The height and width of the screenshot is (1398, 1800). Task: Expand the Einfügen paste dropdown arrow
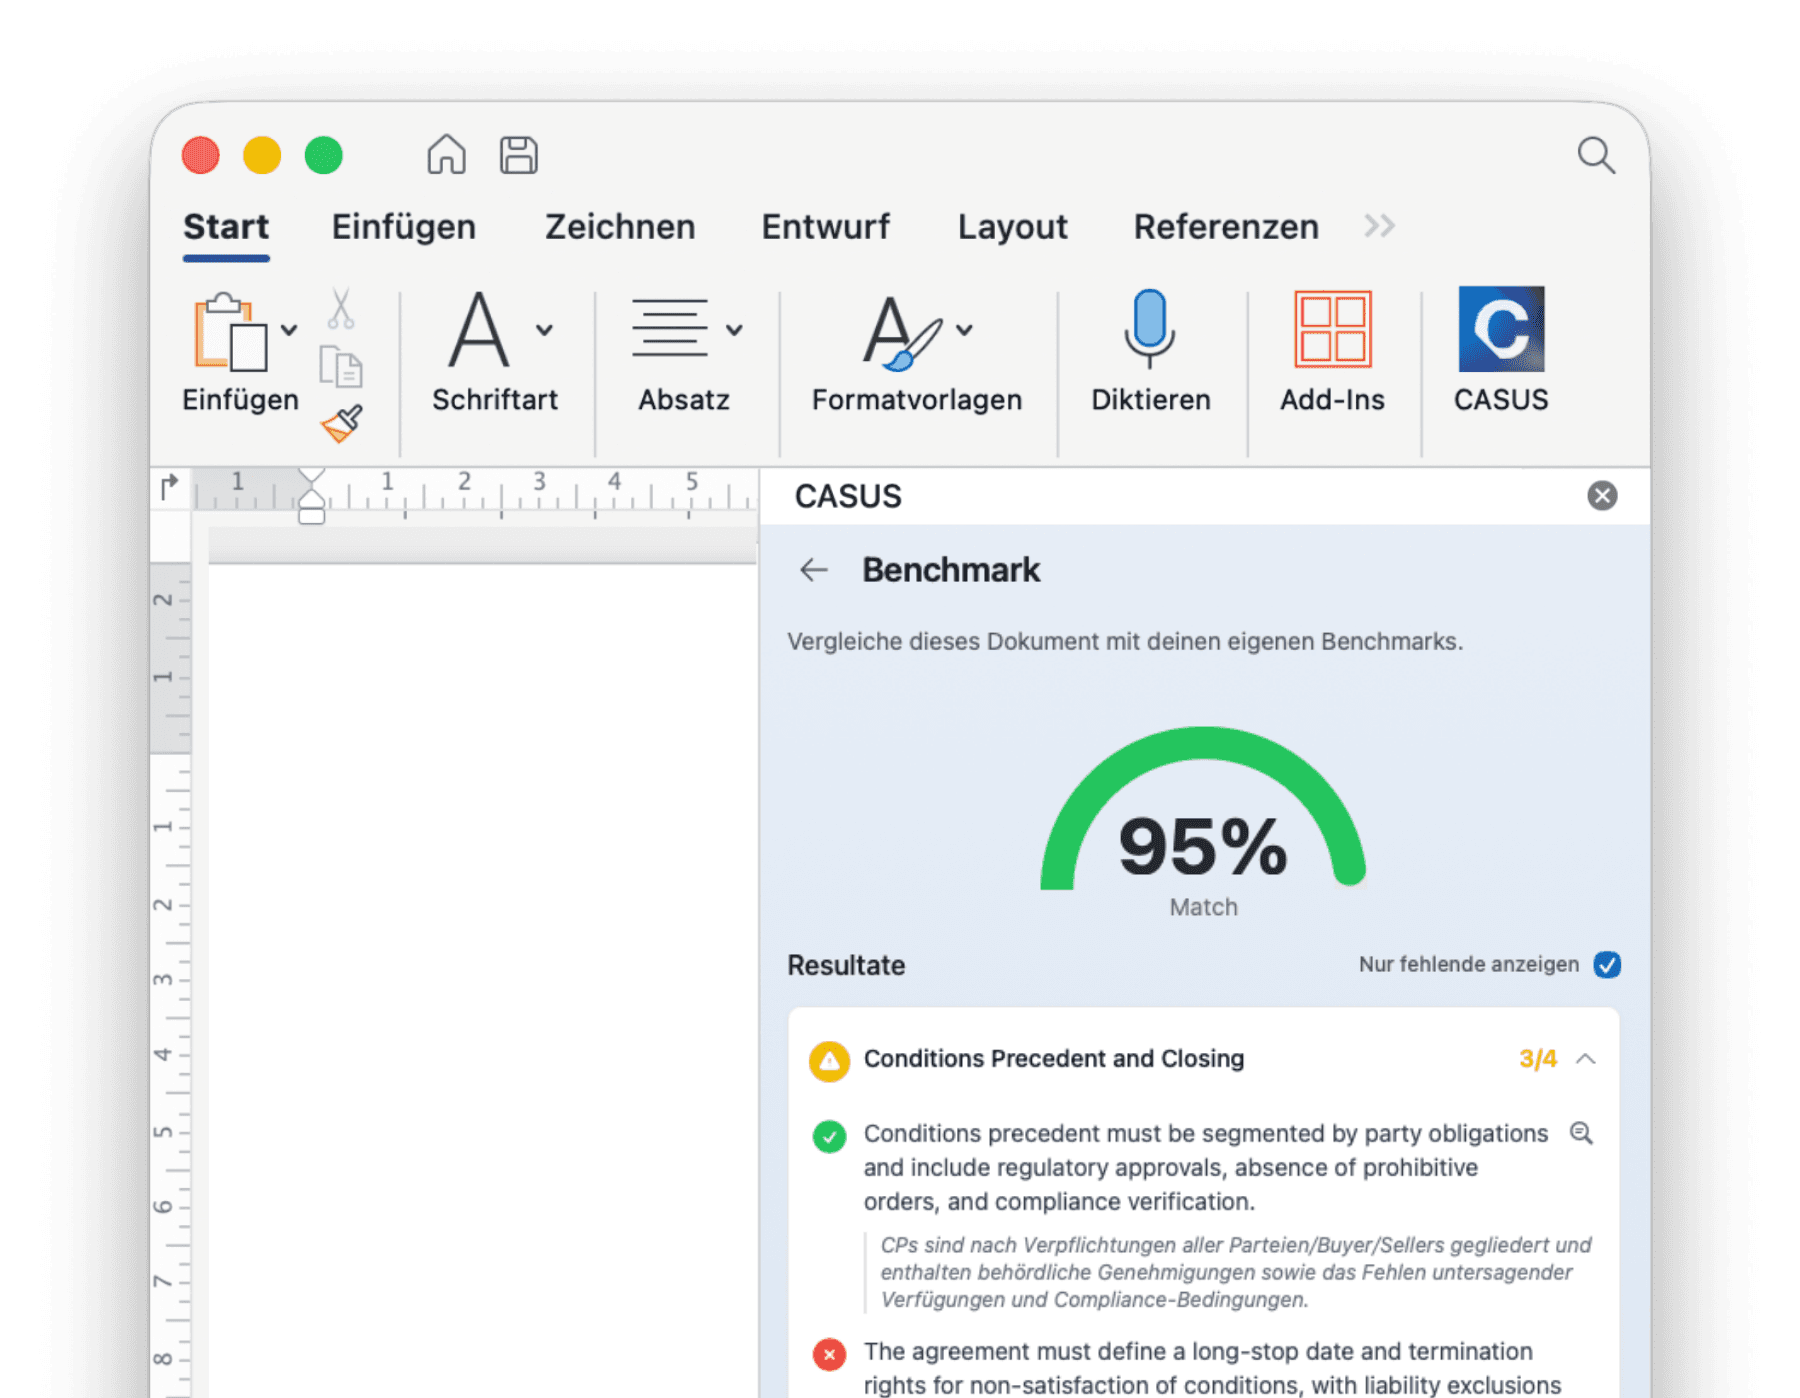(289, 330)
